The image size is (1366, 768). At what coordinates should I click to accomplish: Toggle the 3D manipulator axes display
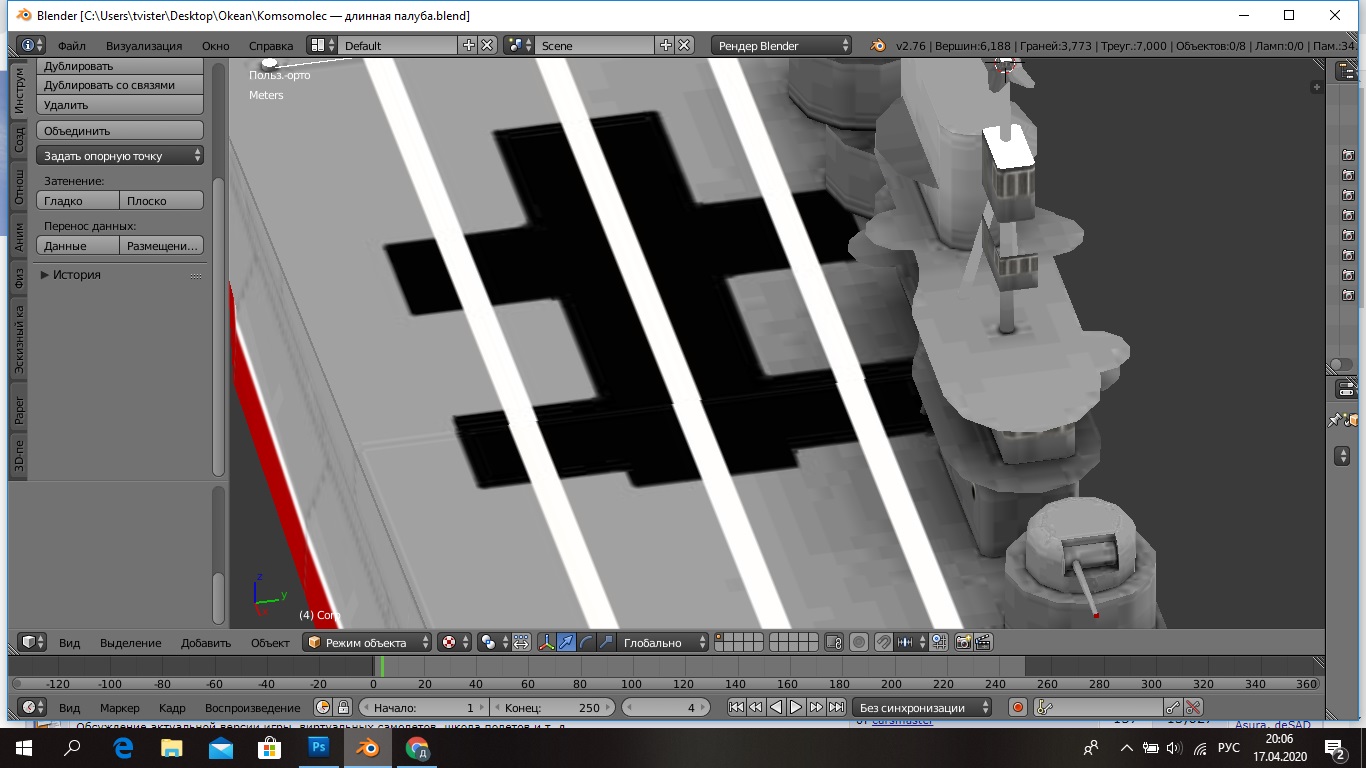547,642
